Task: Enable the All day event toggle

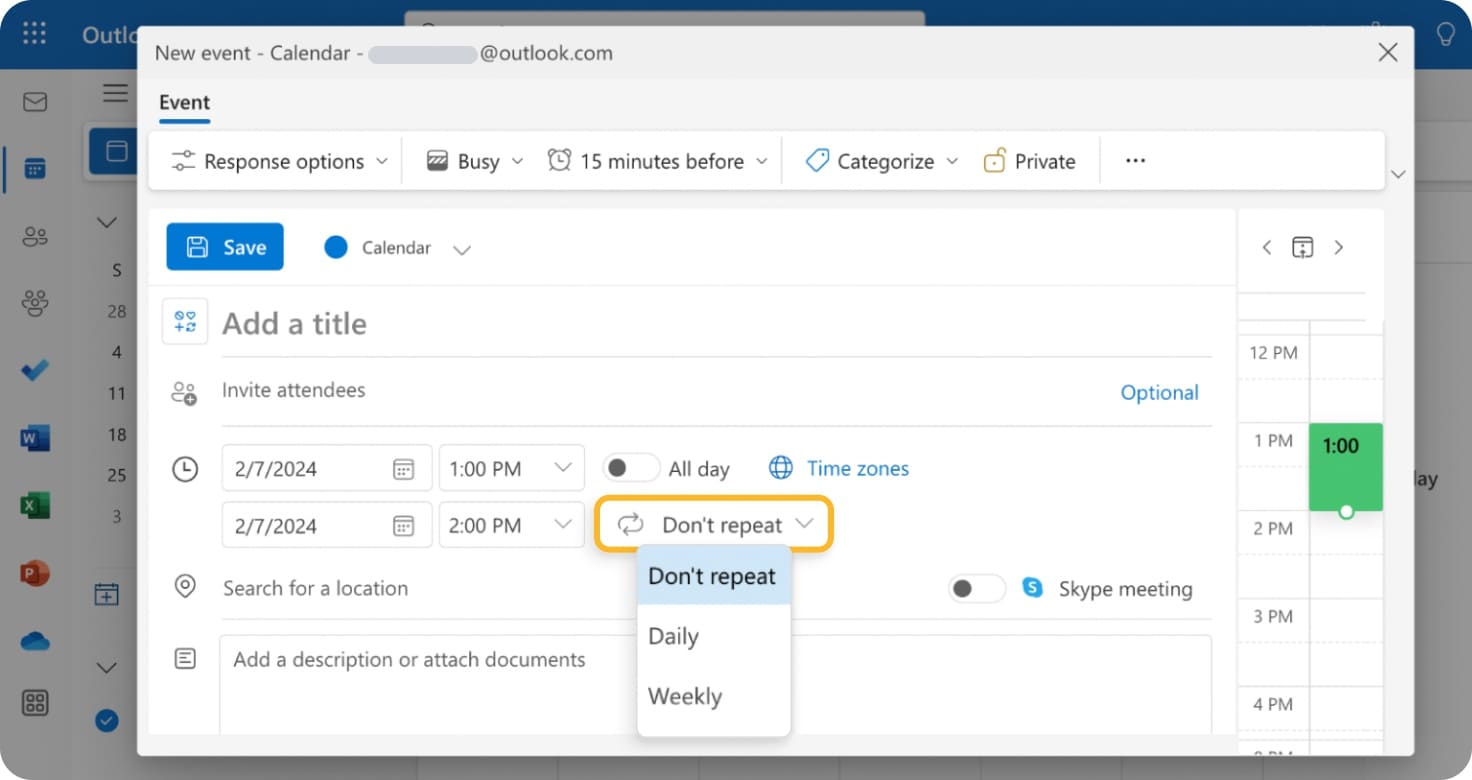Action: tap(631, 467)
